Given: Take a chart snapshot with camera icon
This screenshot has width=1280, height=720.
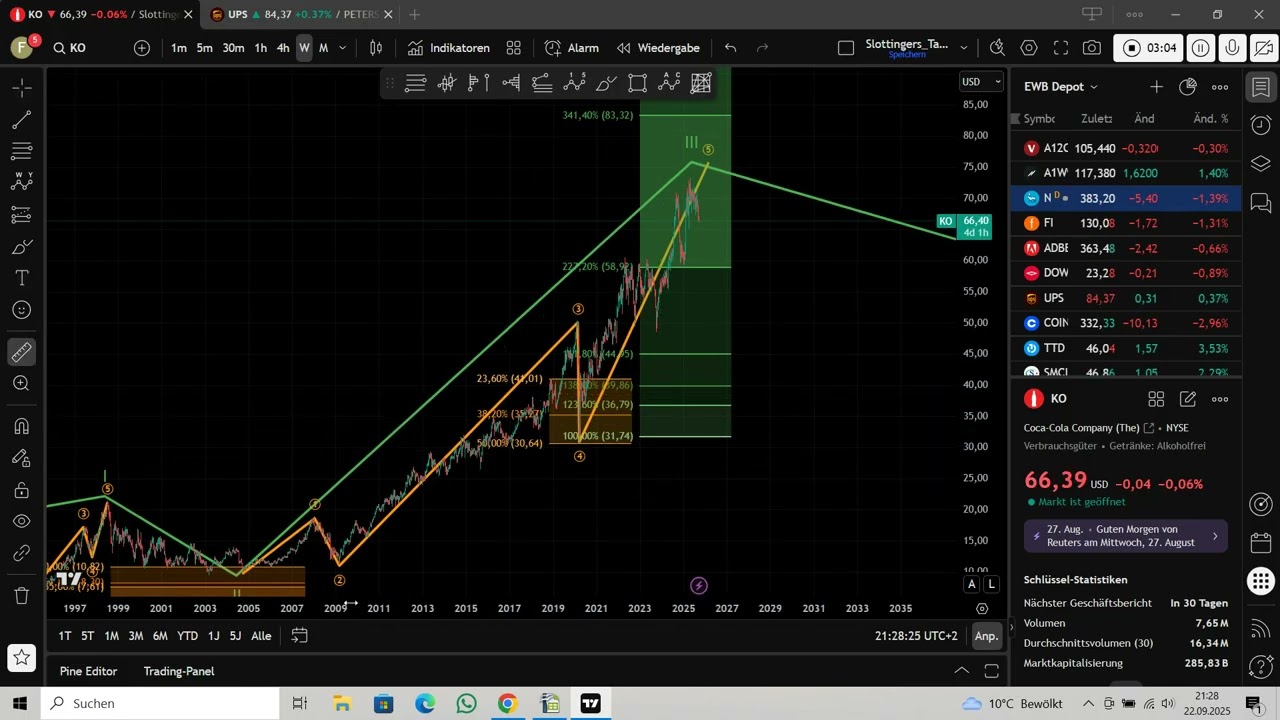Looking at the screenshot, I should click(x=1092, y=48).
